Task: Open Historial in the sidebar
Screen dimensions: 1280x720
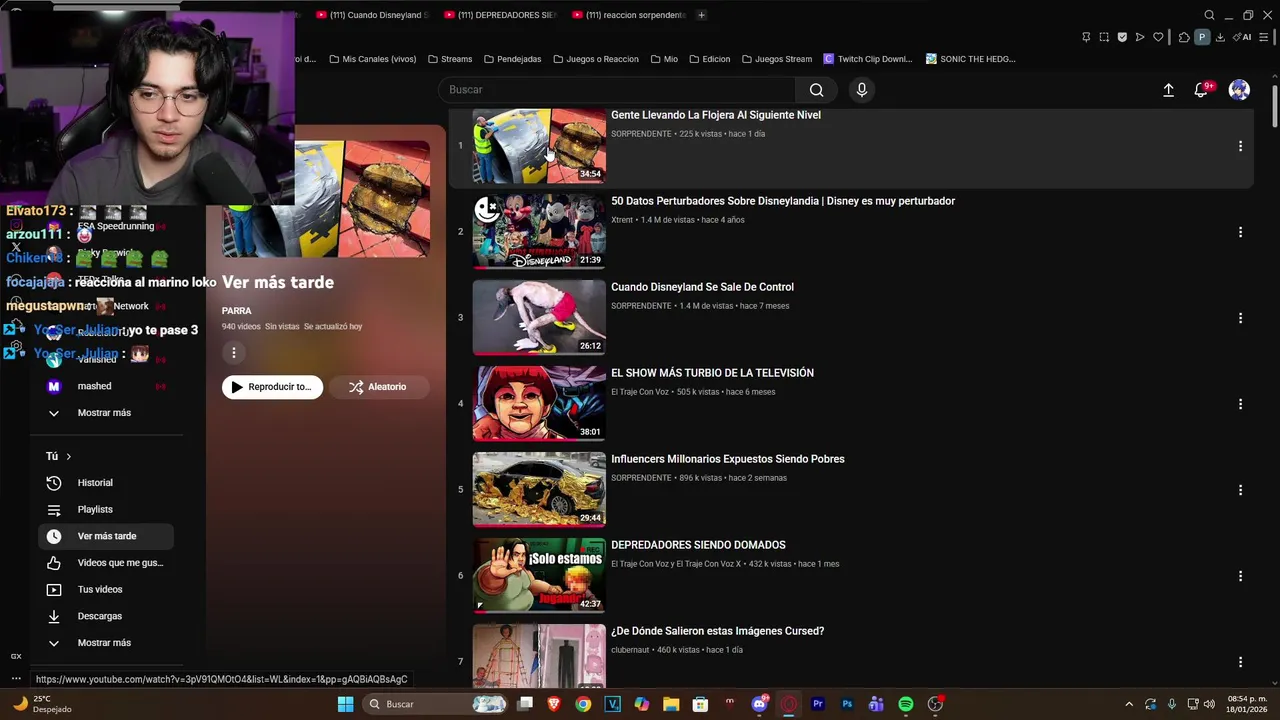Action: (x=106, y=483)
